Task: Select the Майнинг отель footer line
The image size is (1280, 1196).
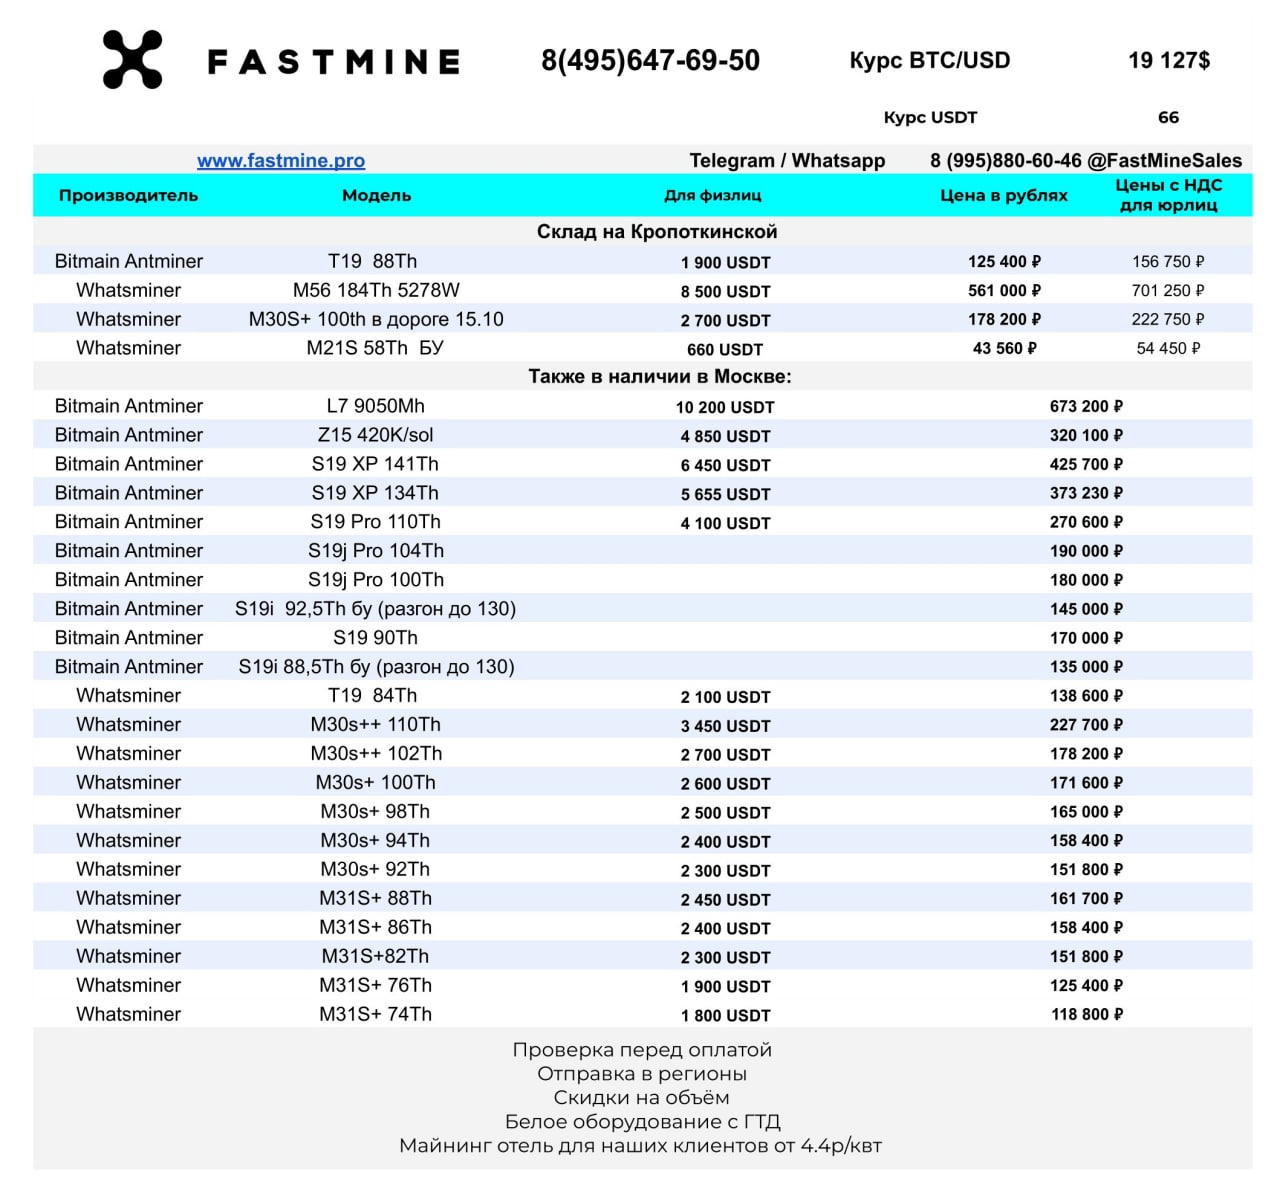Action: pyautogui.click(x=640, y=1146)
